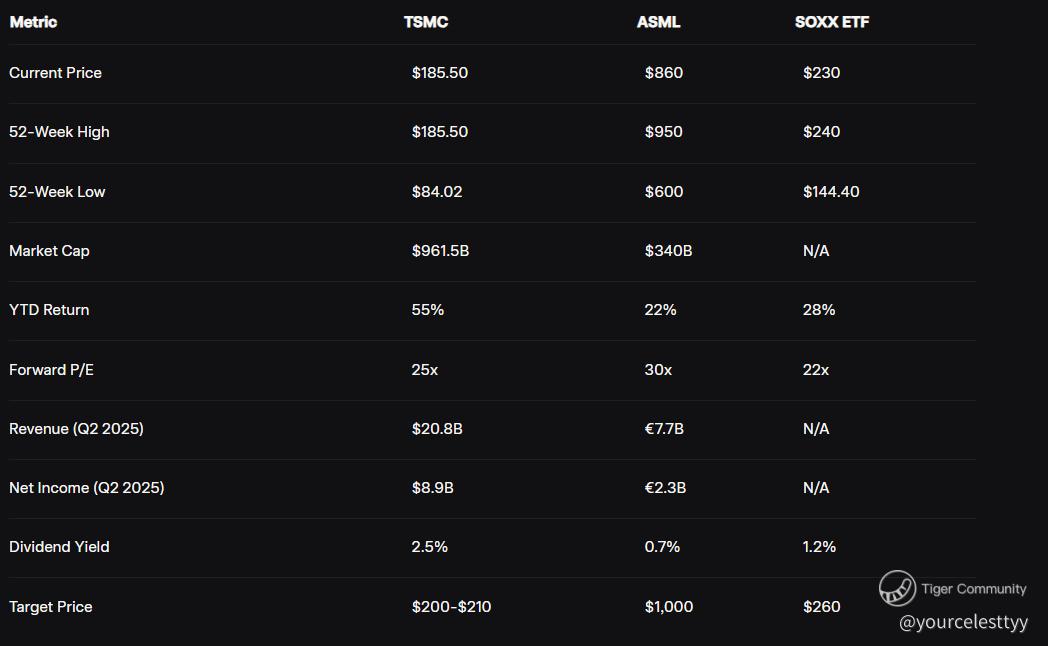The height and width of the screenshot is (646, 1048).
Task: Select SOXX ETF's 52-Week Low value $144.40
Action: coord(831,191)
